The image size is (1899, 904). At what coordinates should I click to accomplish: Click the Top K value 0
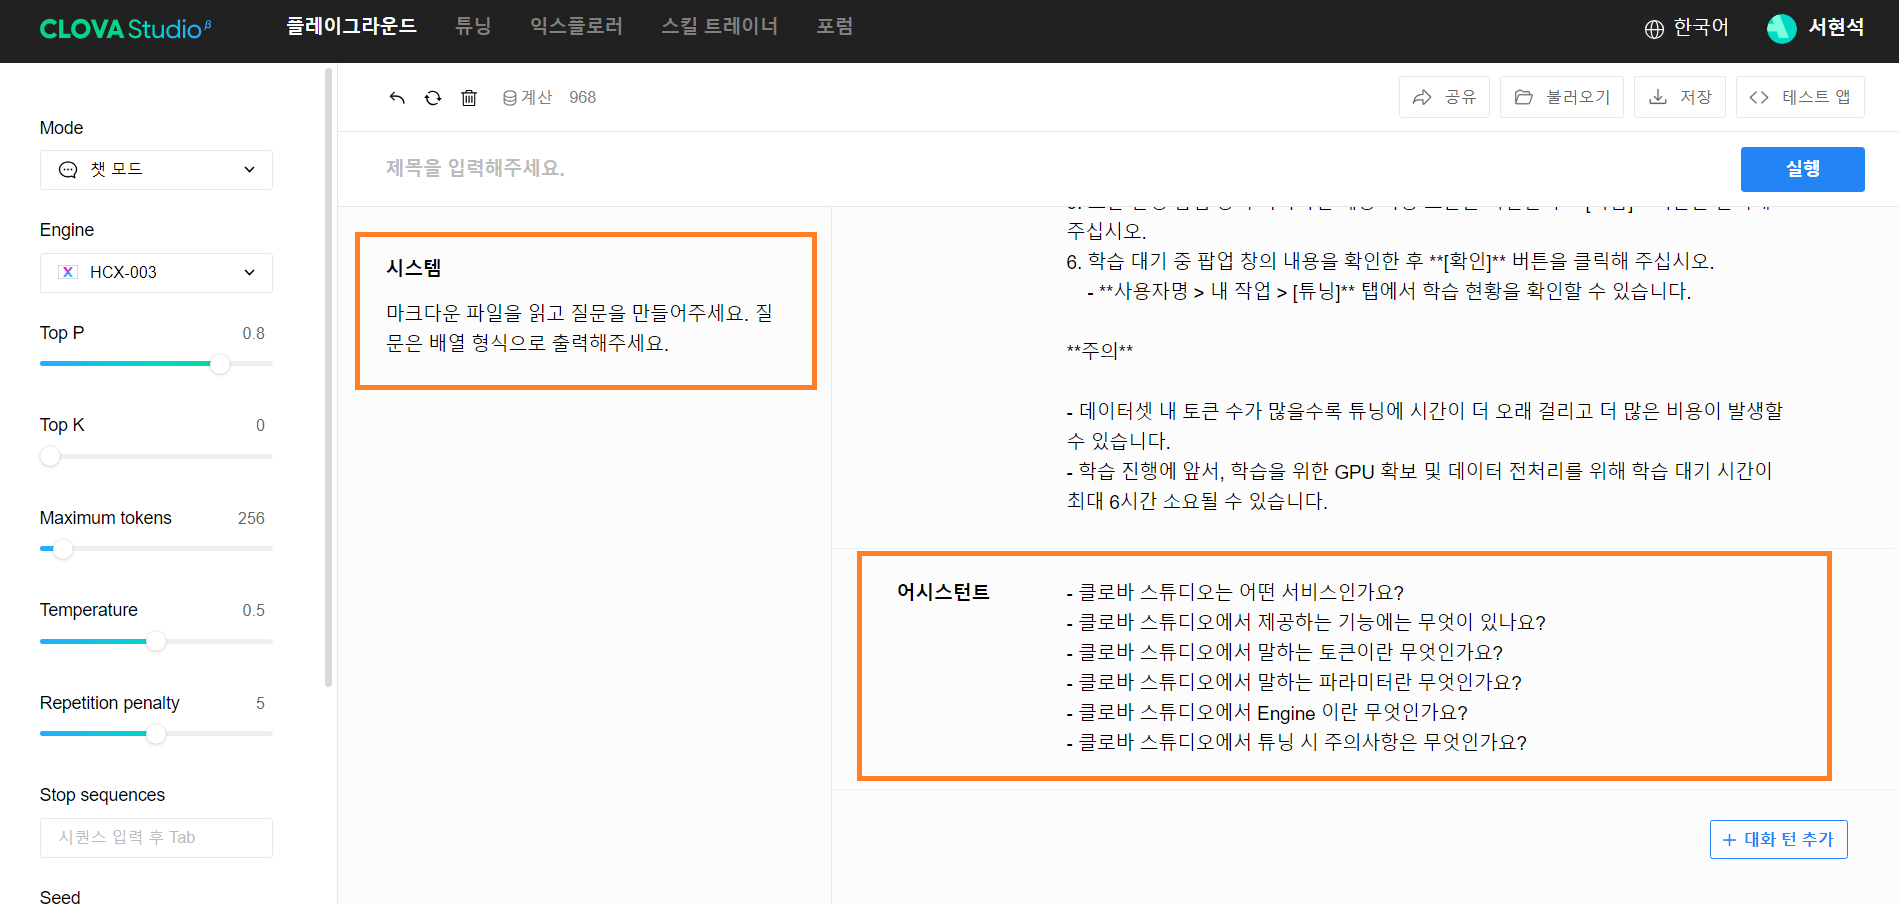pos(260,425)
